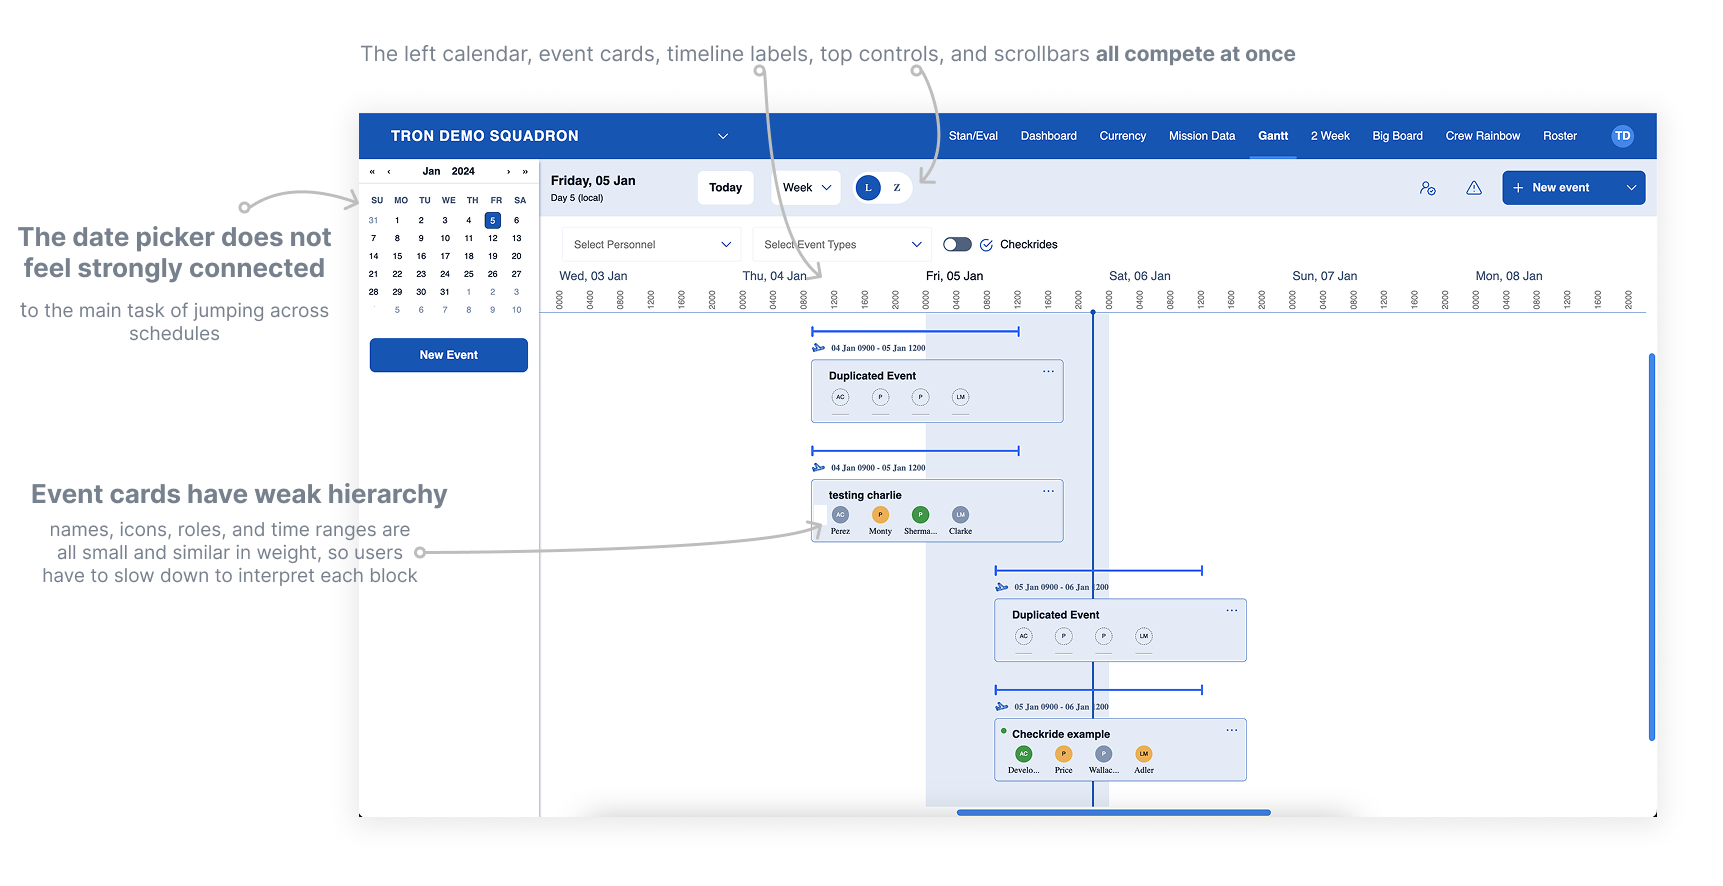Viewport: 1723px width, 886px height.
Task: Go to next year with double-right arrow
Action: click(525, 172)
